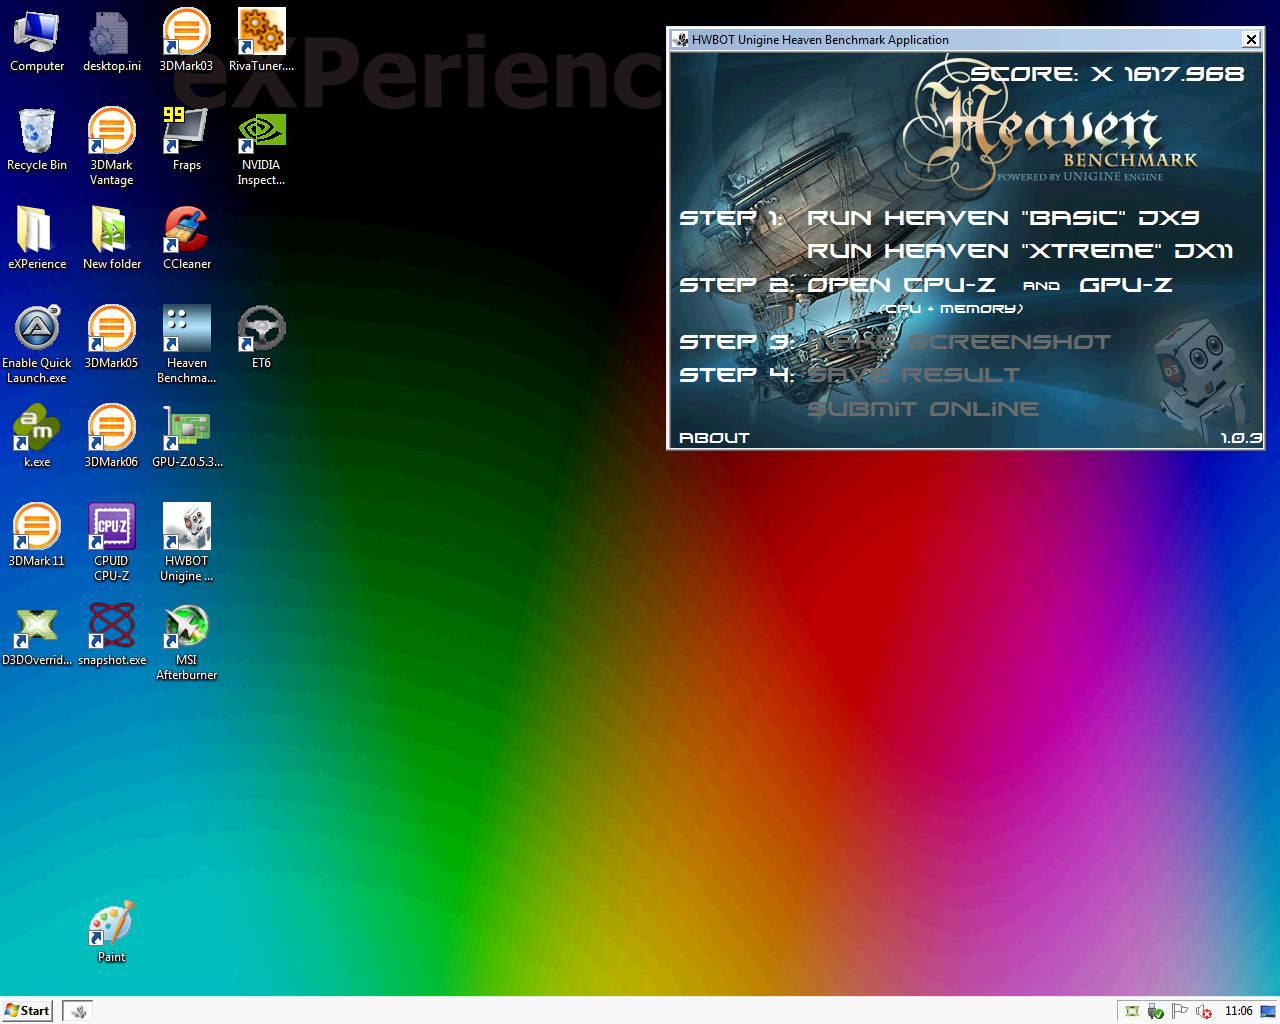Screen dimensions: 1280x1024
Task: Click the HWBOT taskbar button
Action: coord(77,1010)
